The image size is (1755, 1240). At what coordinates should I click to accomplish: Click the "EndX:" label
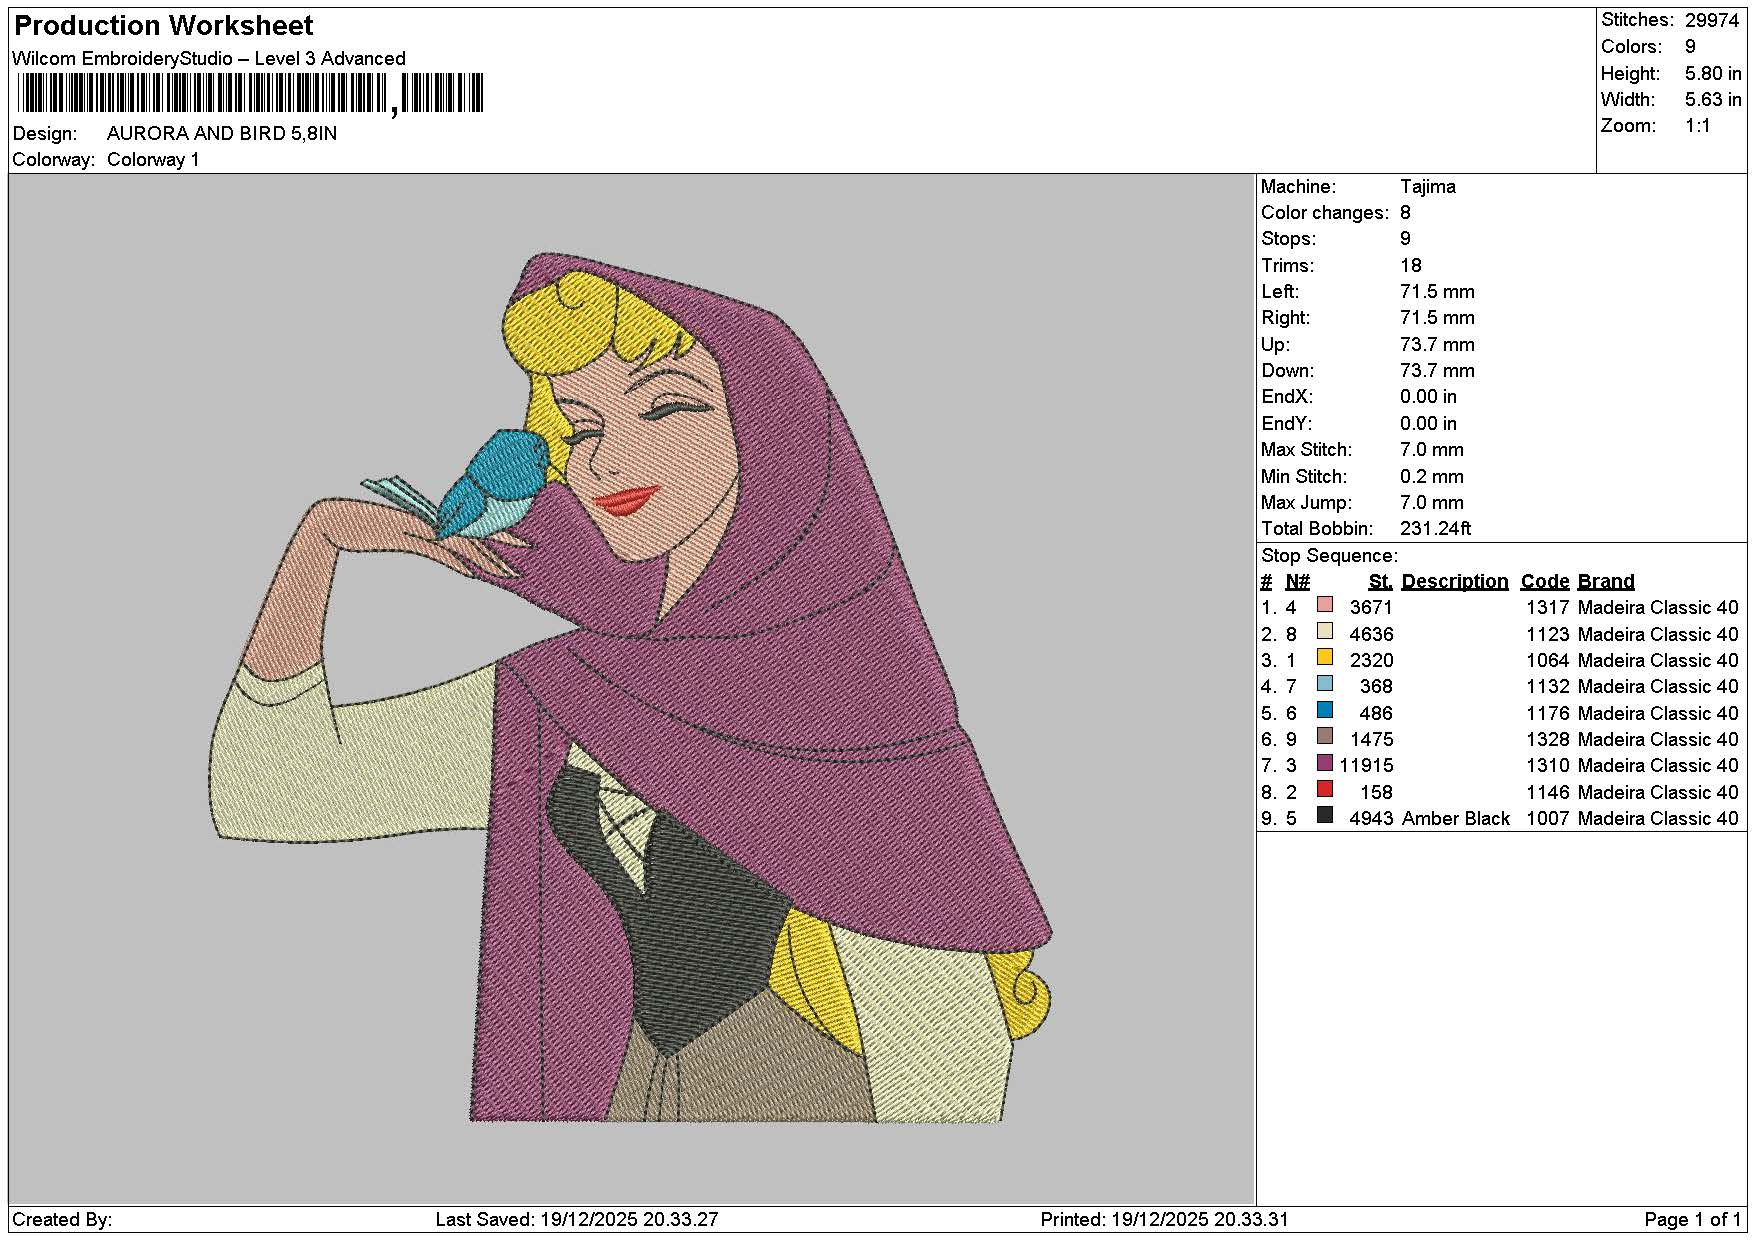1287,397
